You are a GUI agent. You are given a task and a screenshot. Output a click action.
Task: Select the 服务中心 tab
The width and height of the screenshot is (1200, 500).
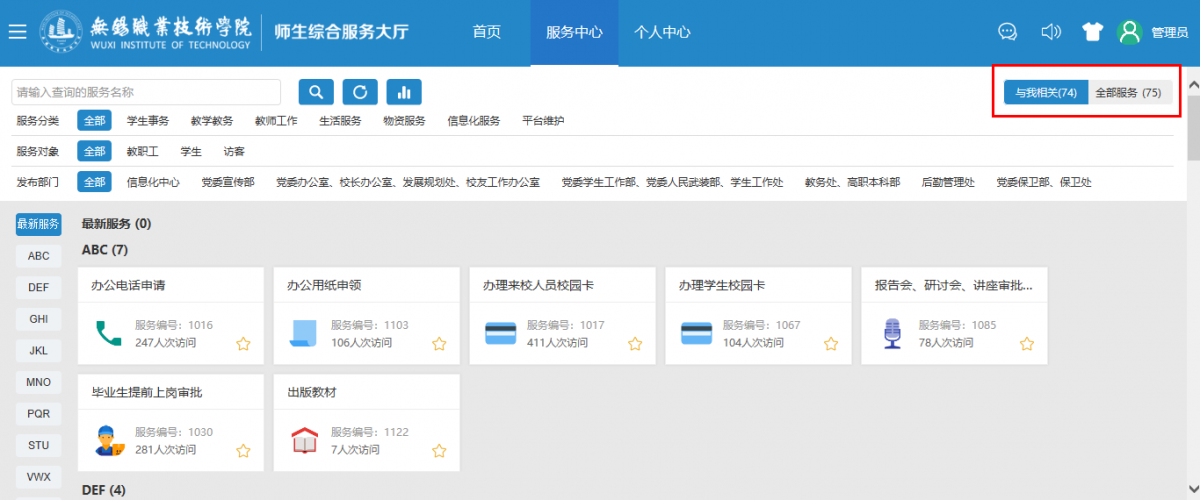point(574,32)
